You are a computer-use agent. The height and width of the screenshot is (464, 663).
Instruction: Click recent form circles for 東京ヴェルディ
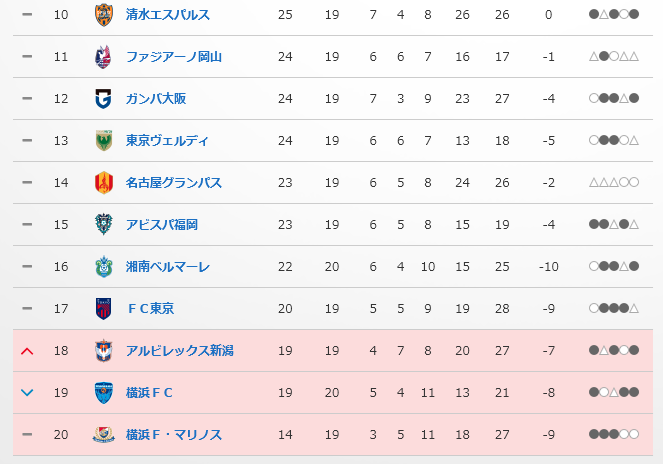point(614,141)
